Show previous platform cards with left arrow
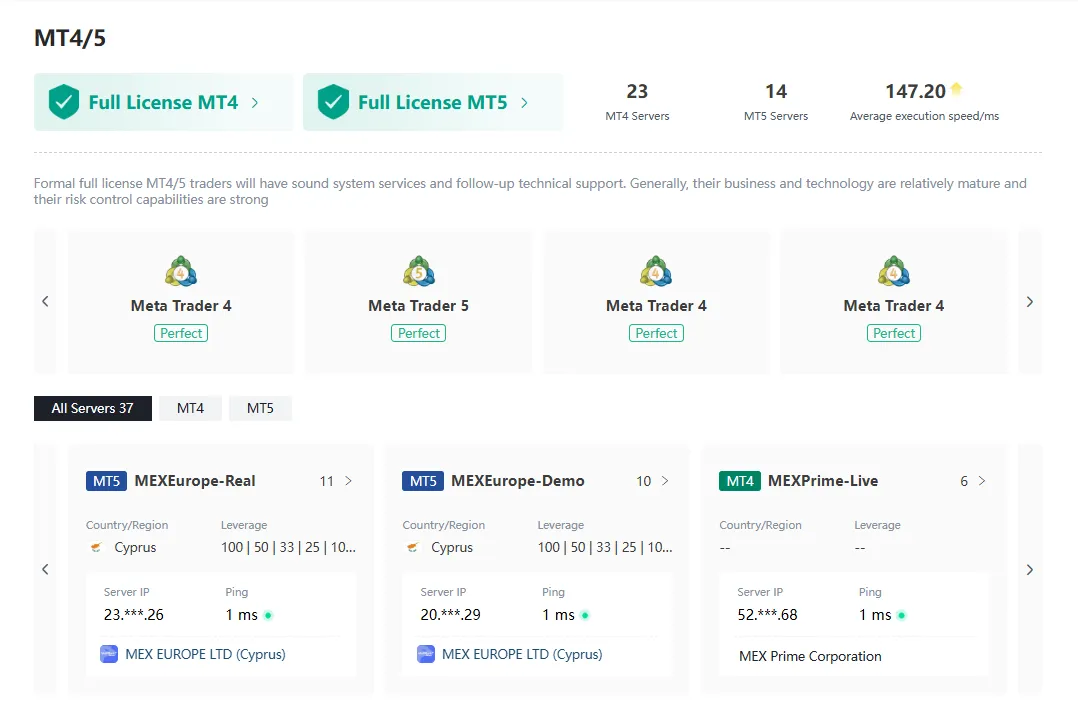Screen dimensions: 1078x707 45,301
